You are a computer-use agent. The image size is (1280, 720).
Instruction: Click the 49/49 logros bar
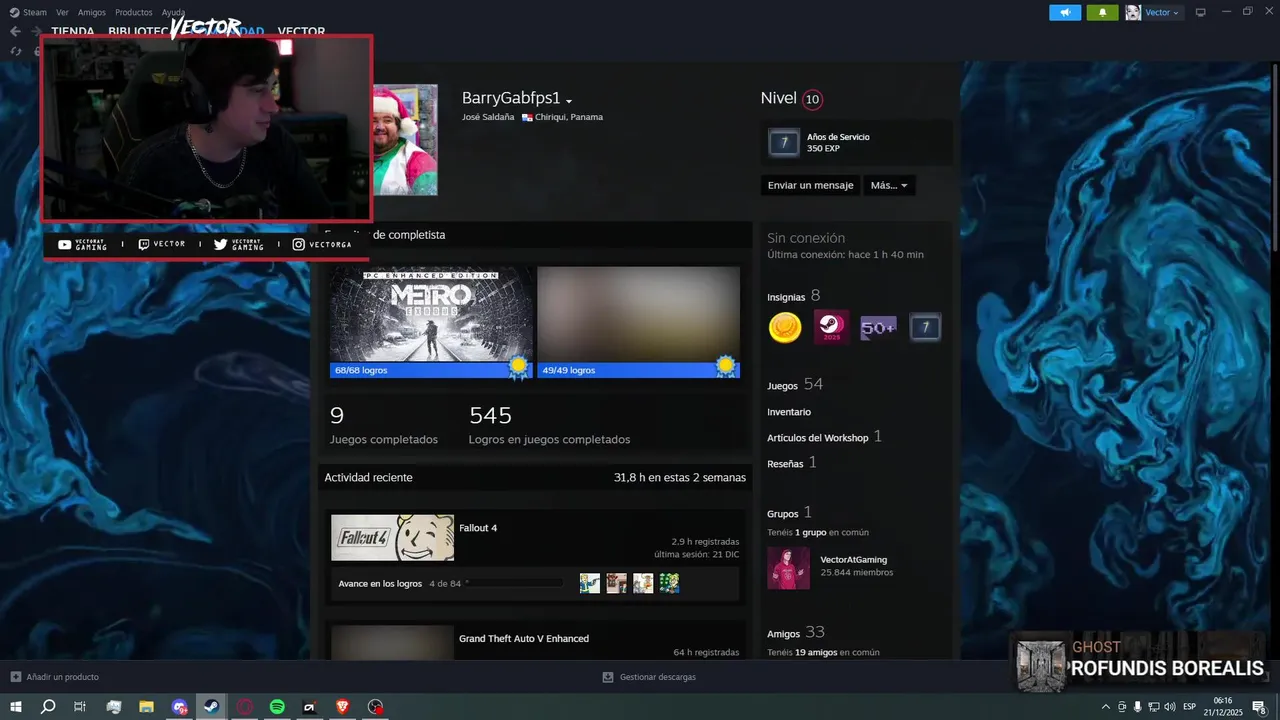tap(638, 370)
